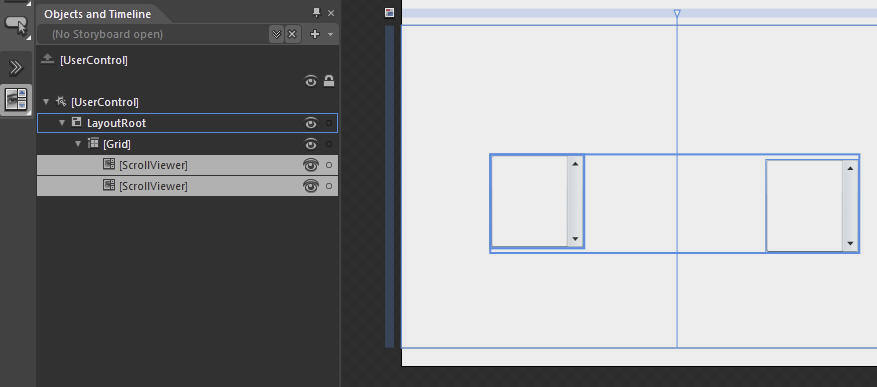Click the right ScrollViewer's vertical scrollbar track
The image size is (877, 387).
point(850,206)
